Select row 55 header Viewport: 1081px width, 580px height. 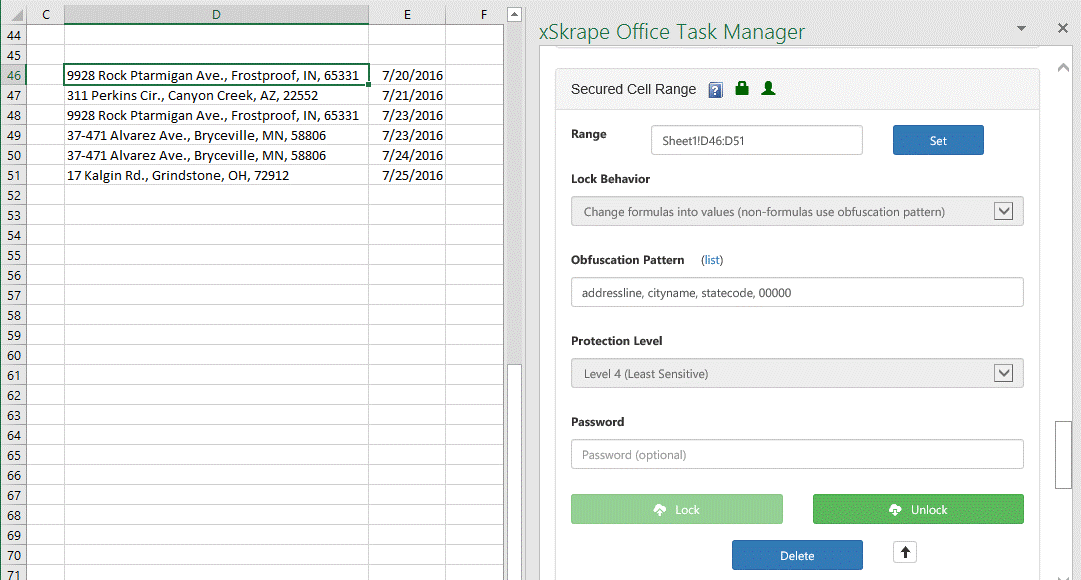tap(14, 255)
